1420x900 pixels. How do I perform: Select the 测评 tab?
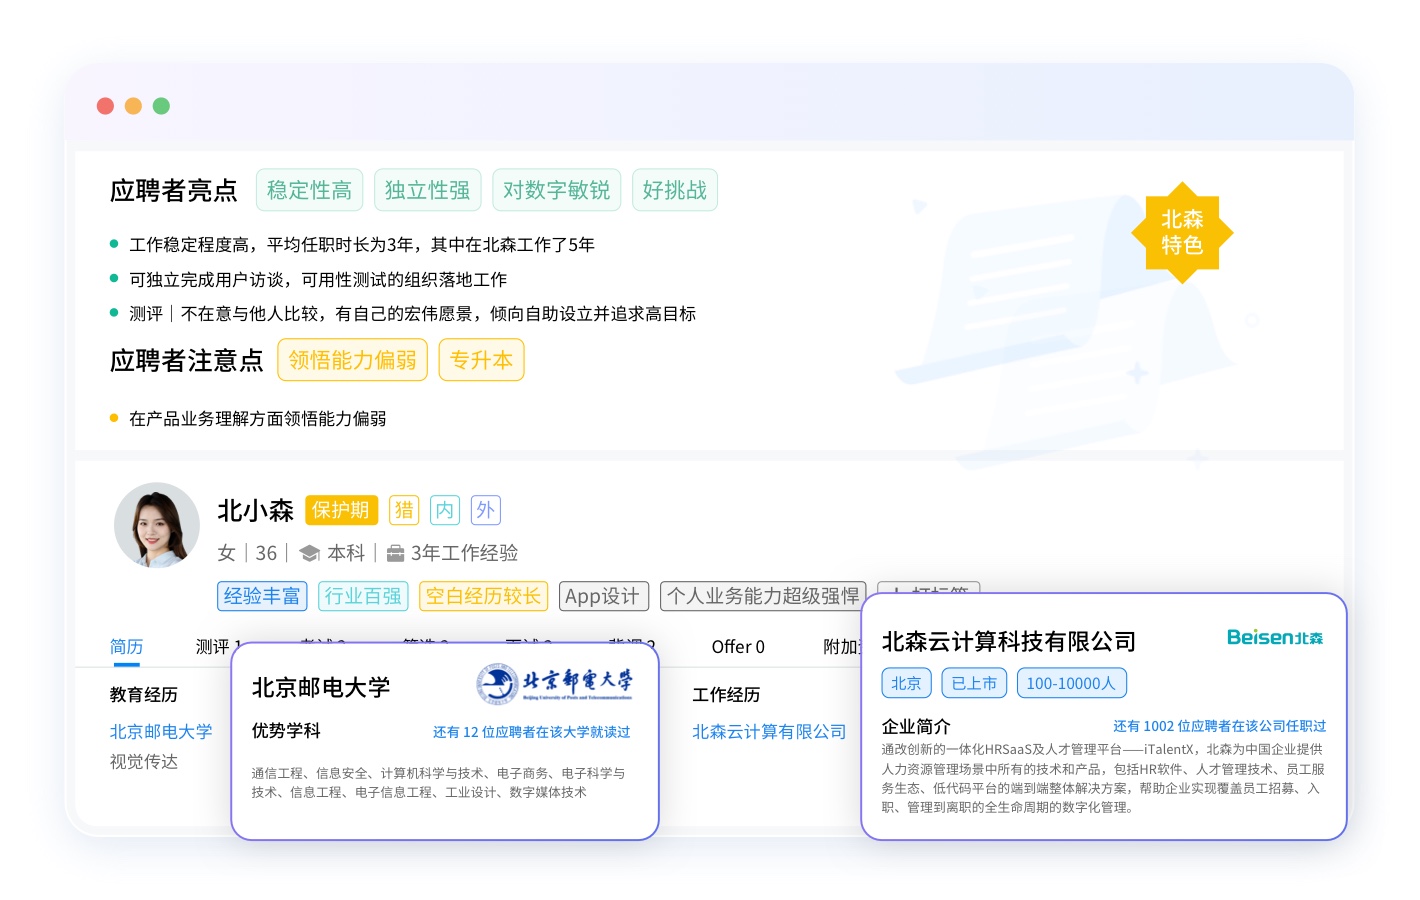pyautogui.click(x=213, y=647)
